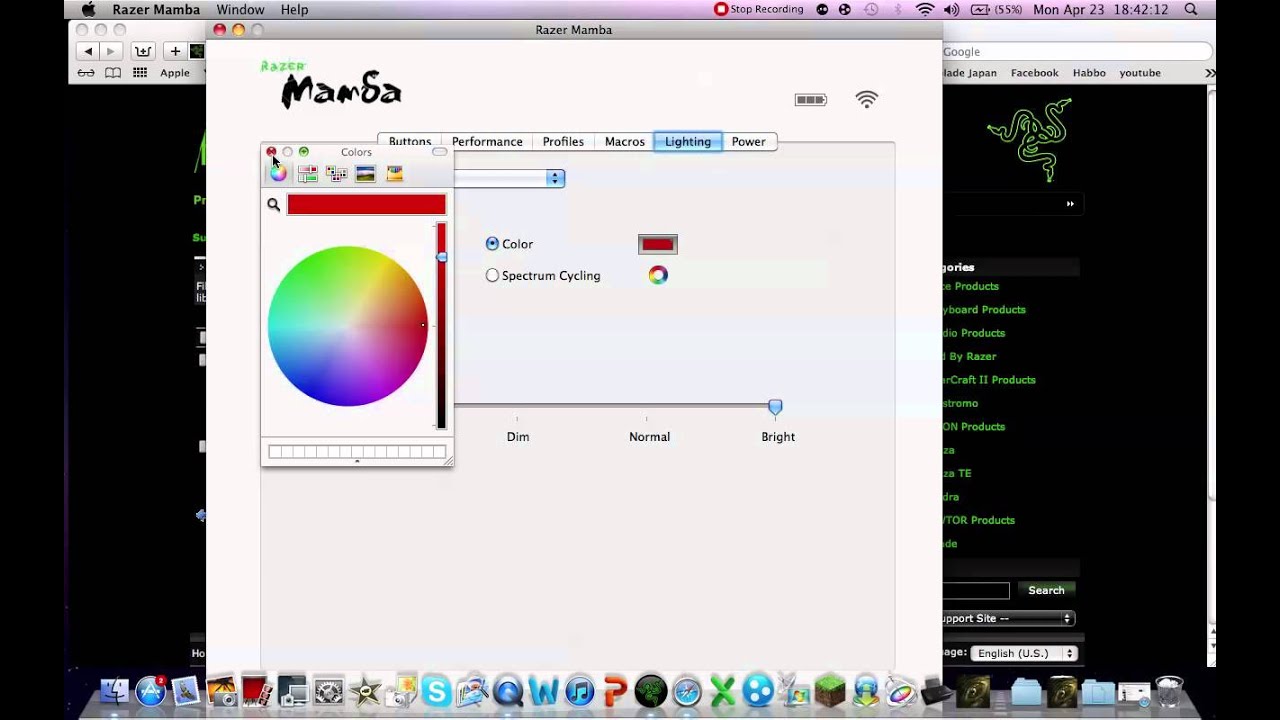Viewport: 1280px width, 720px height.
Task: Select the Spectrum Cycling radio button
Action: pyautogui.click(x=492, y=275)
